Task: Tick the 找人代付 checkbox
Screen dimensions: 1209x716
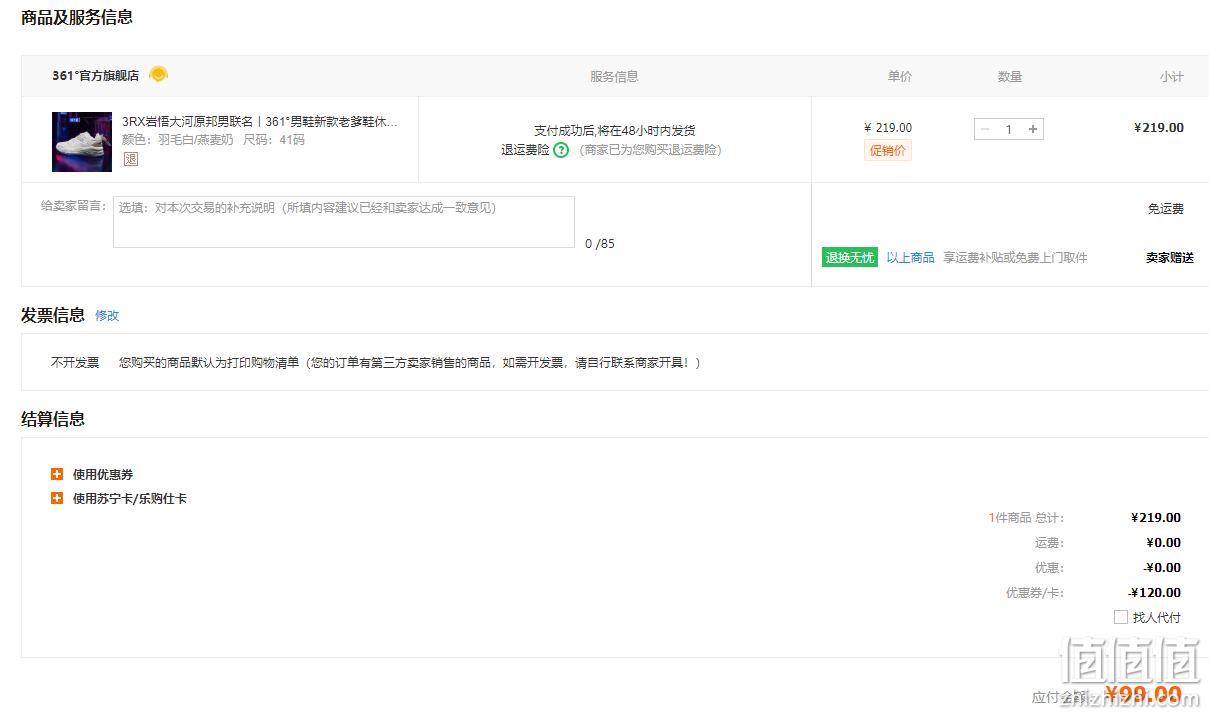Action: [x=1121, y=617]
